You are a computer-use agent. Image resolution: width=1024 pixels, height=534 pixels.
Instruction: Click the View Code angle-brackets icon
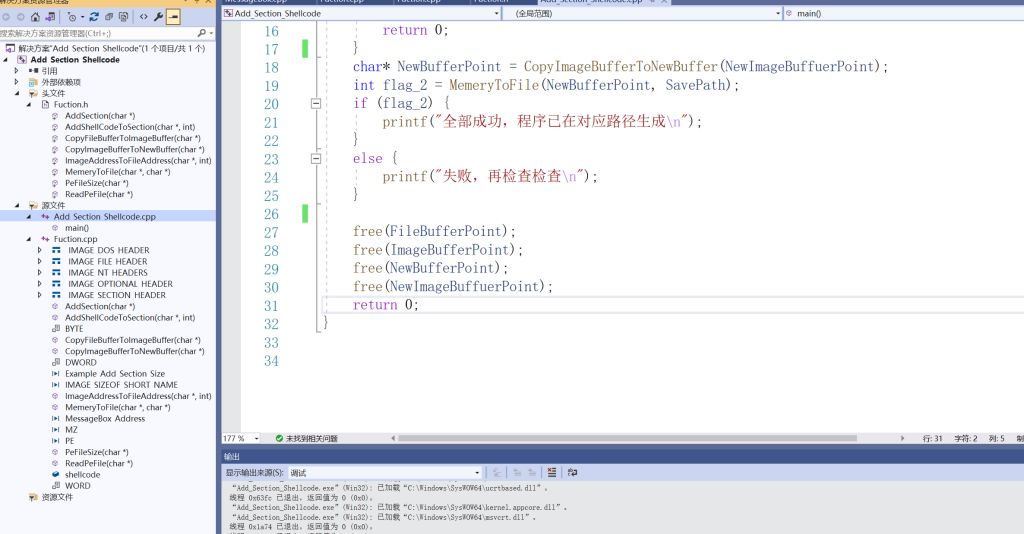[144, 17]
